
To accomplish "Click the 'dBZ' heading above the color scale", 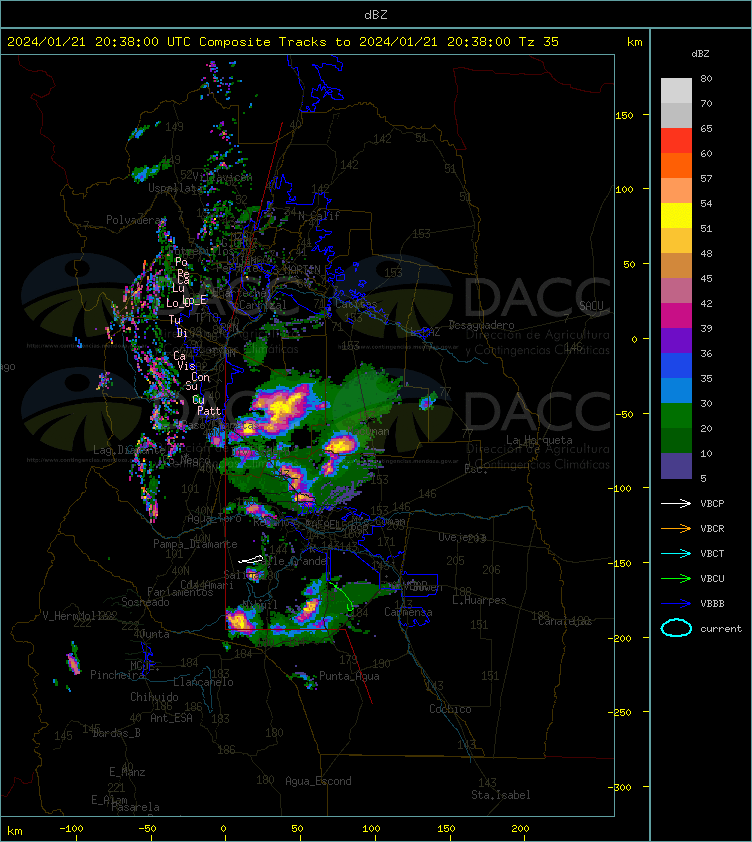I will click(700, 54).
